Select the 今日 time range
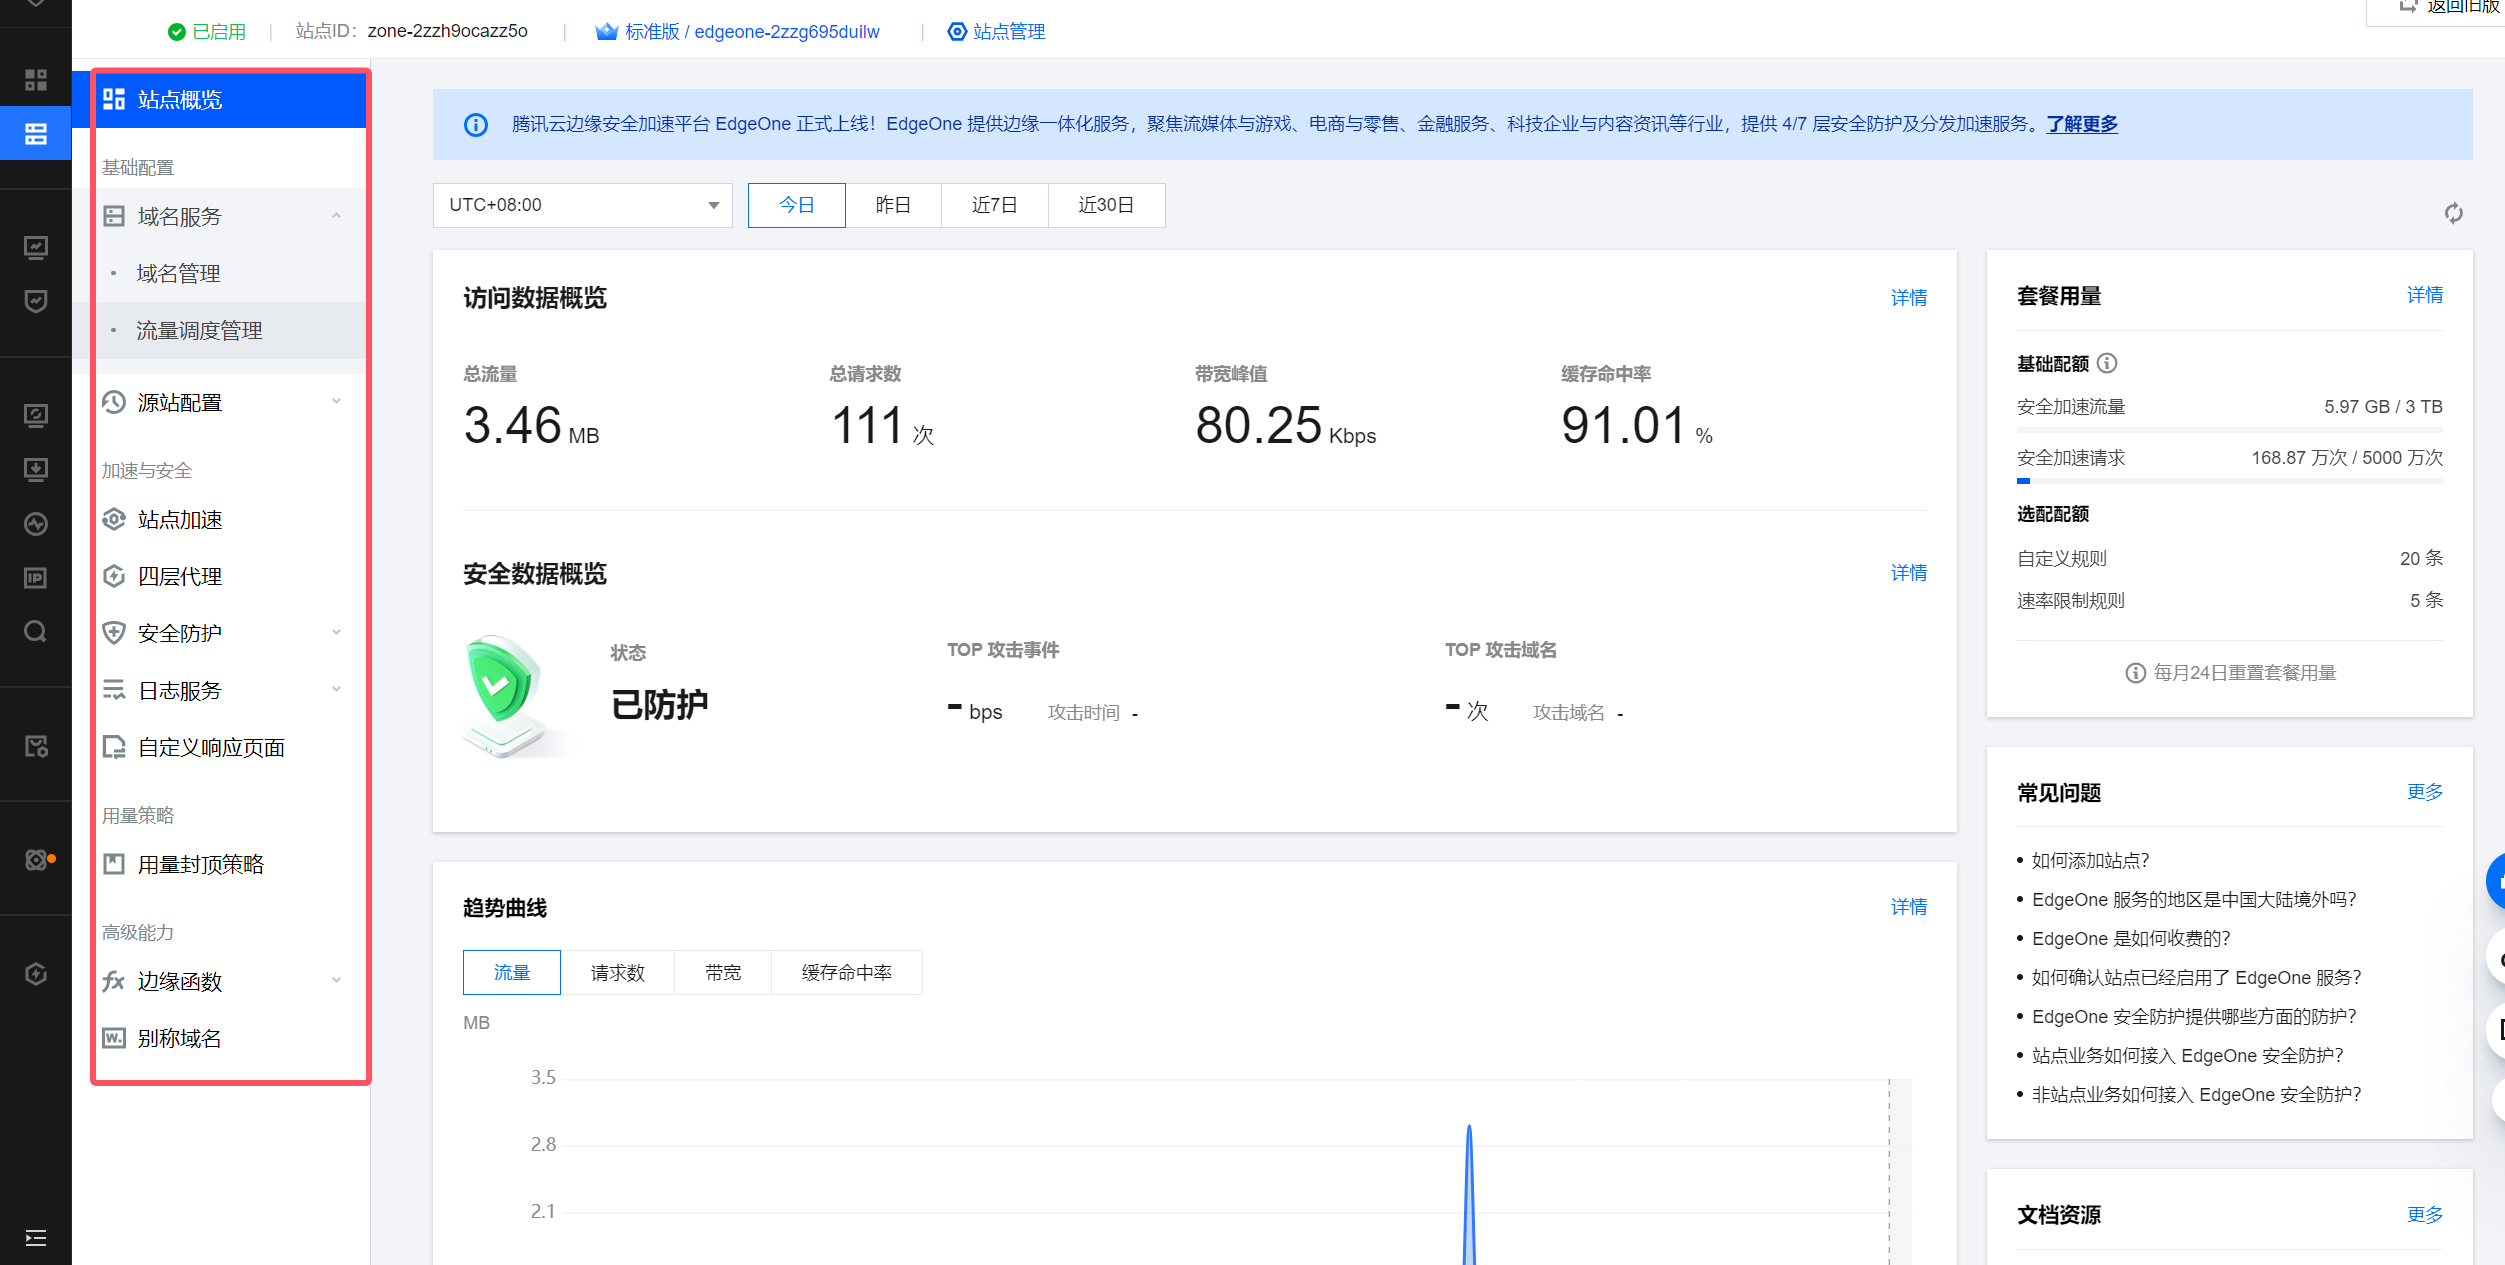Image resolution: width=2505 pixels, height=1265 pixels. coord(797,205)
